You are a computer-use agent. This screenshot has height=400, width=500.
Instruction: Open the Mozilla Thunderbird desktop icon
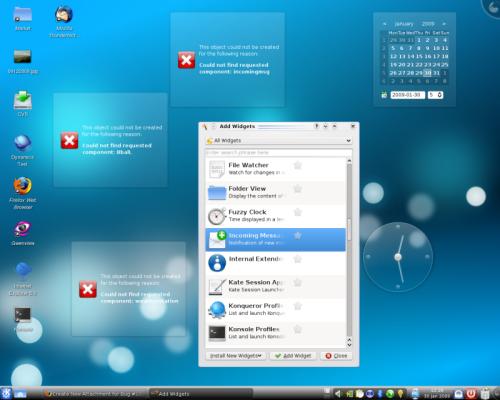point(64,15)
